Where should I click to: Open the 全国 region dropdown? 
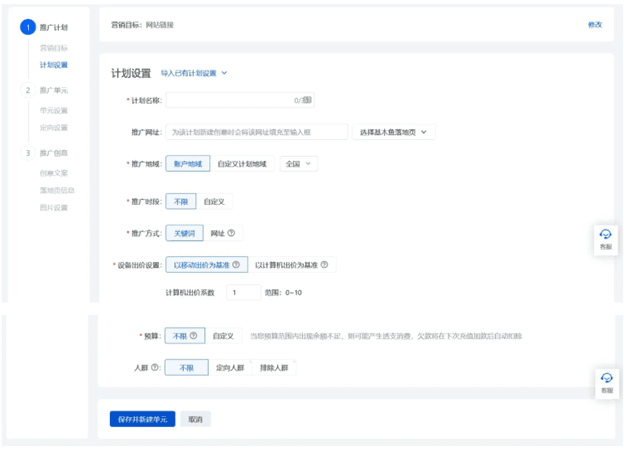[298, 164]
